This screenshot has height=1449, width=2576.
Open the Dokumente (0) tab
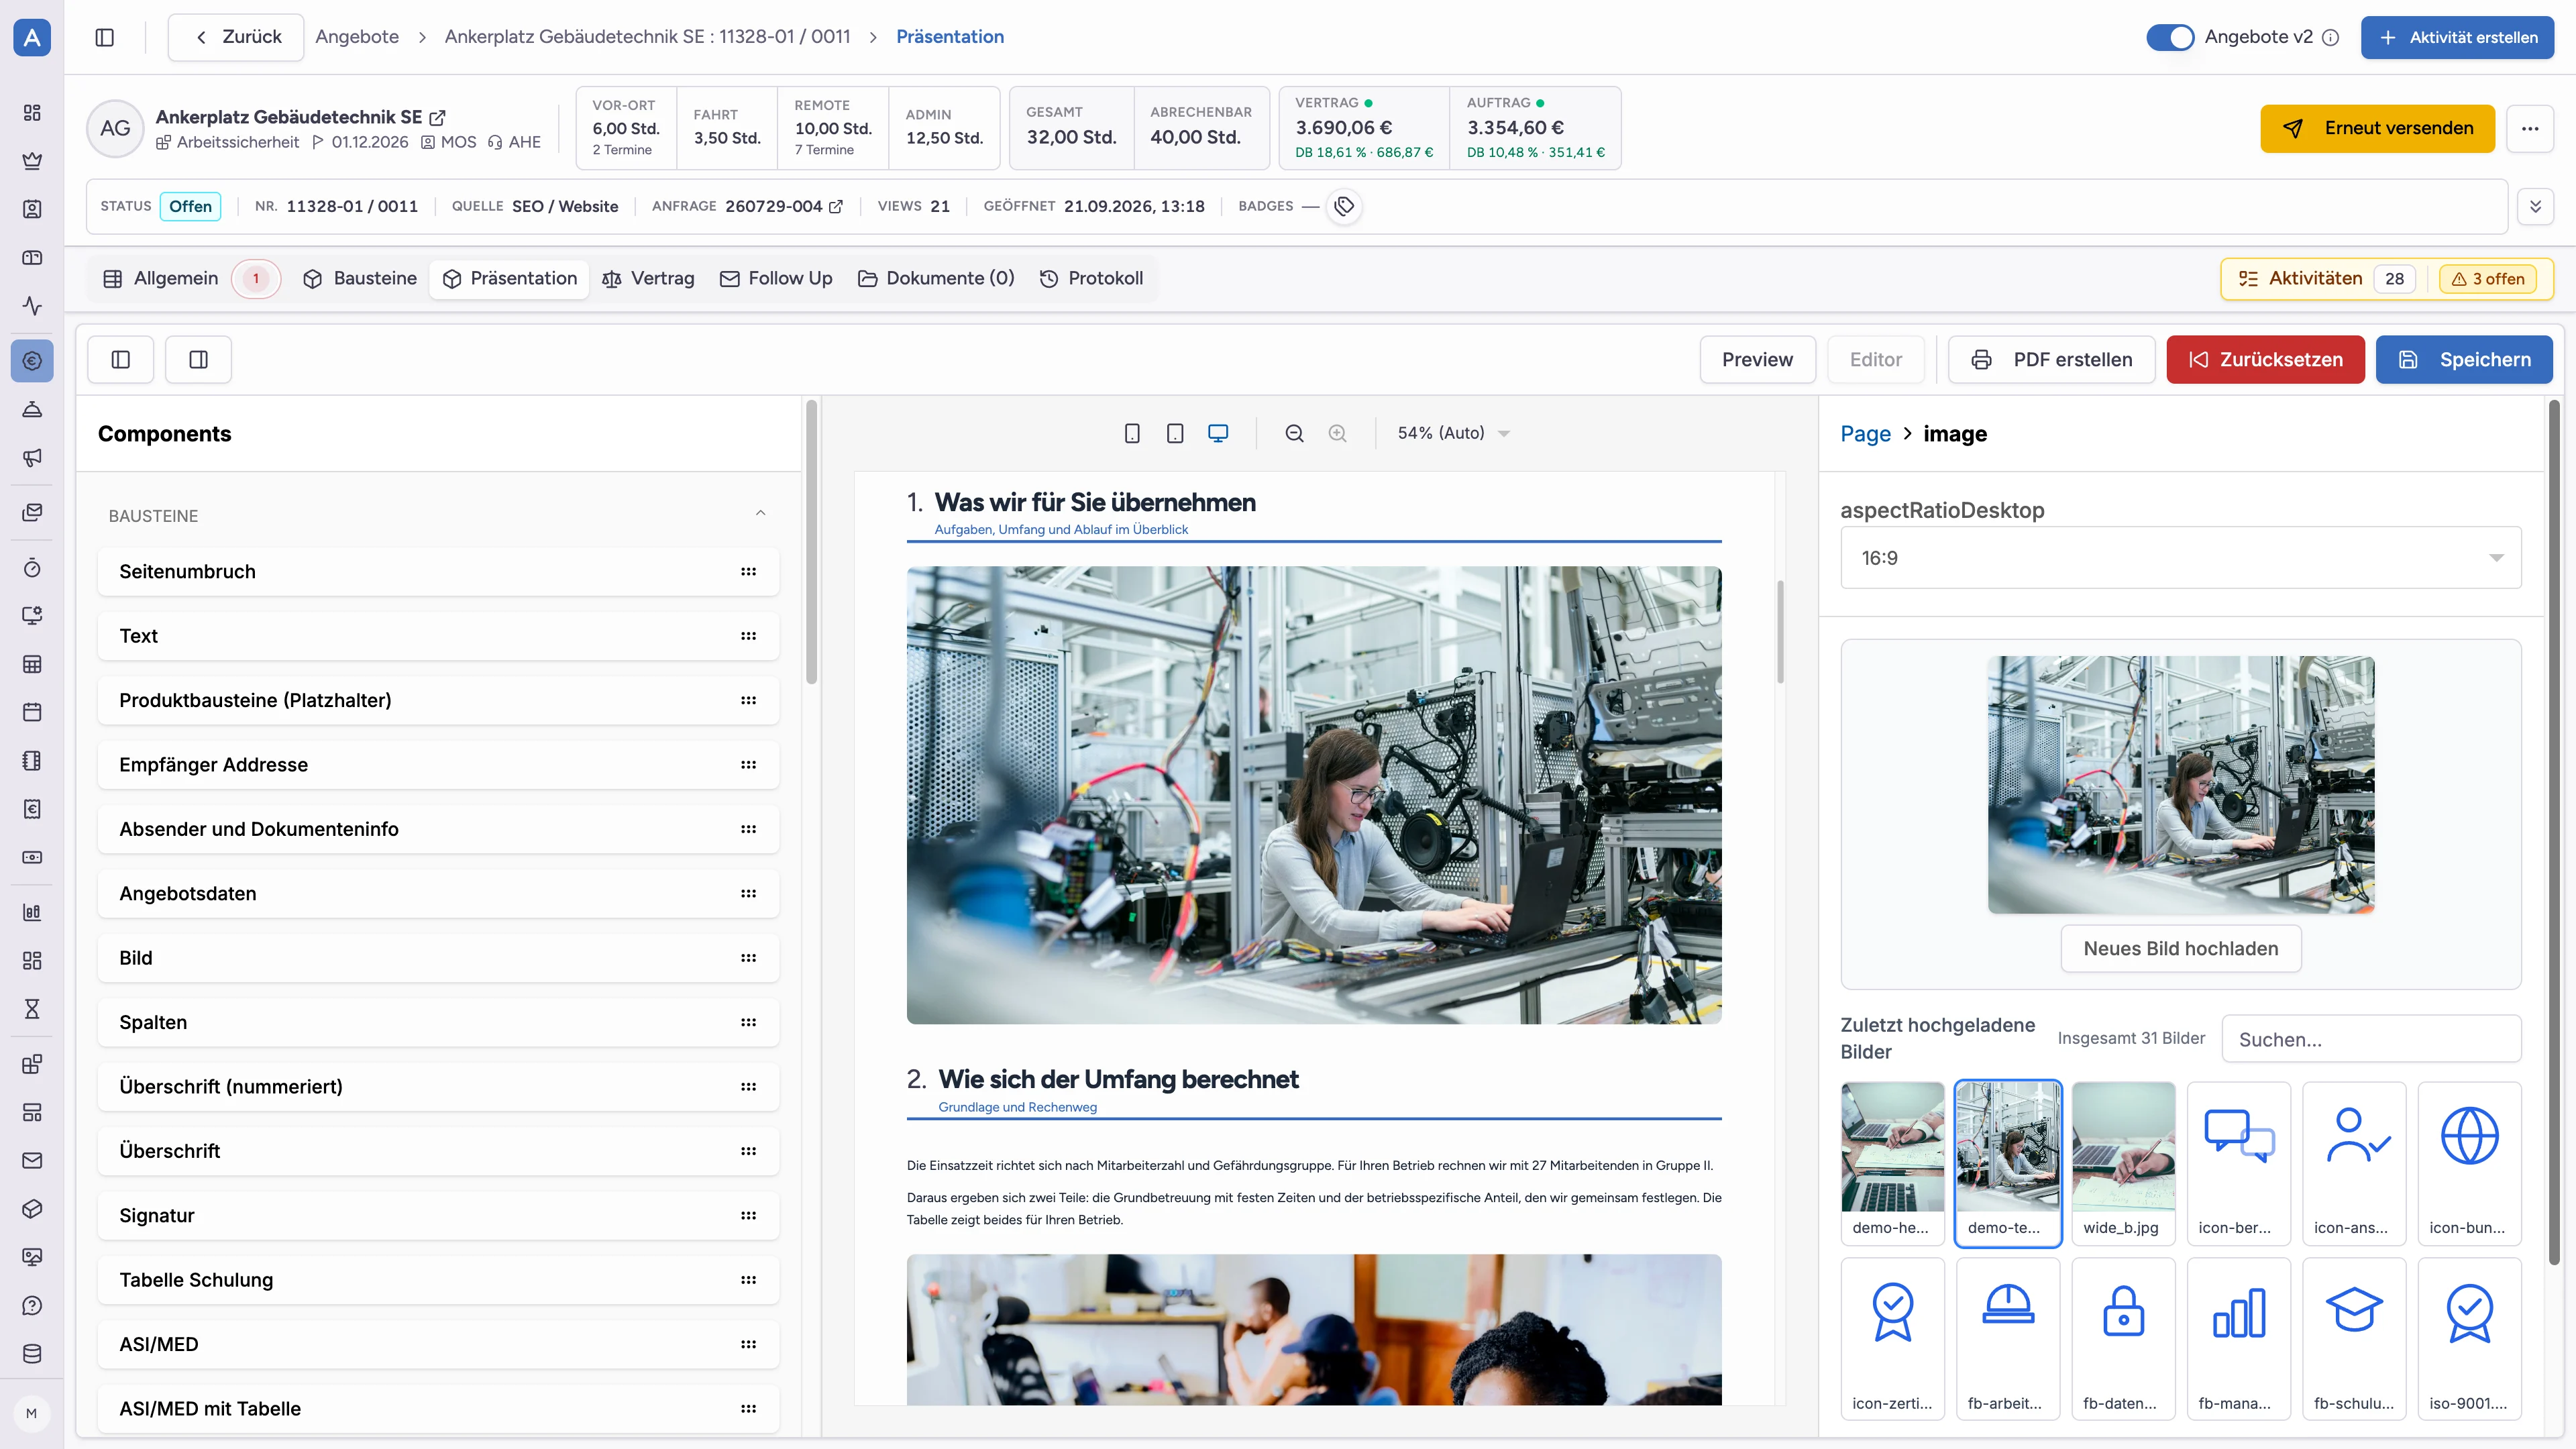coord(936,279)
